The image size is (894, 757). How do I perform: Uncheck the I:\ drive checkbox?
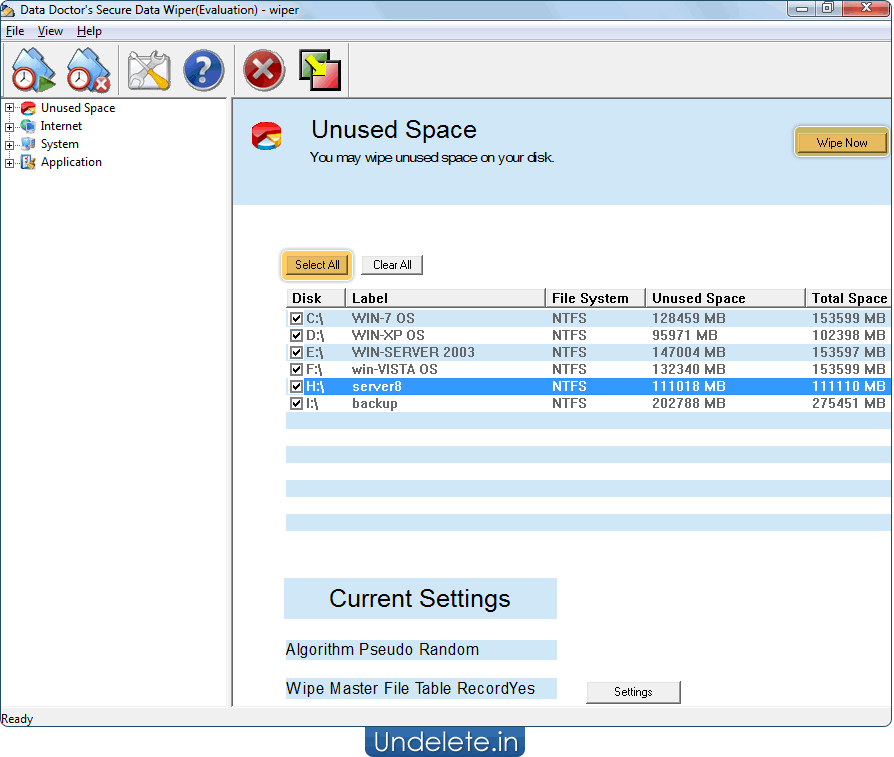(x=296, y=404)
